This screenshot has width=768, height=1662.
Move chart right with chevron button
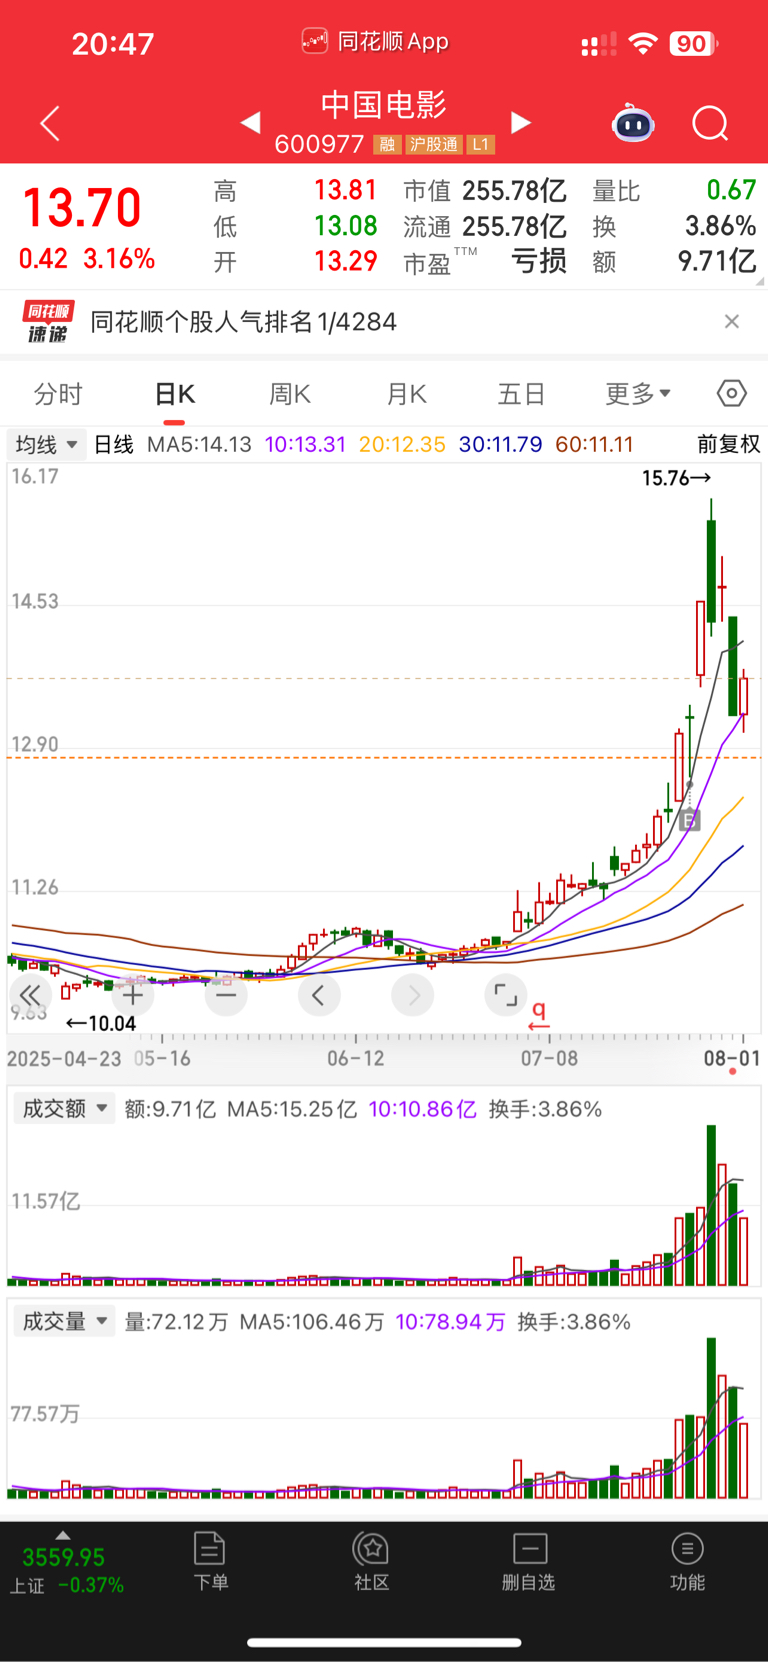413,995
